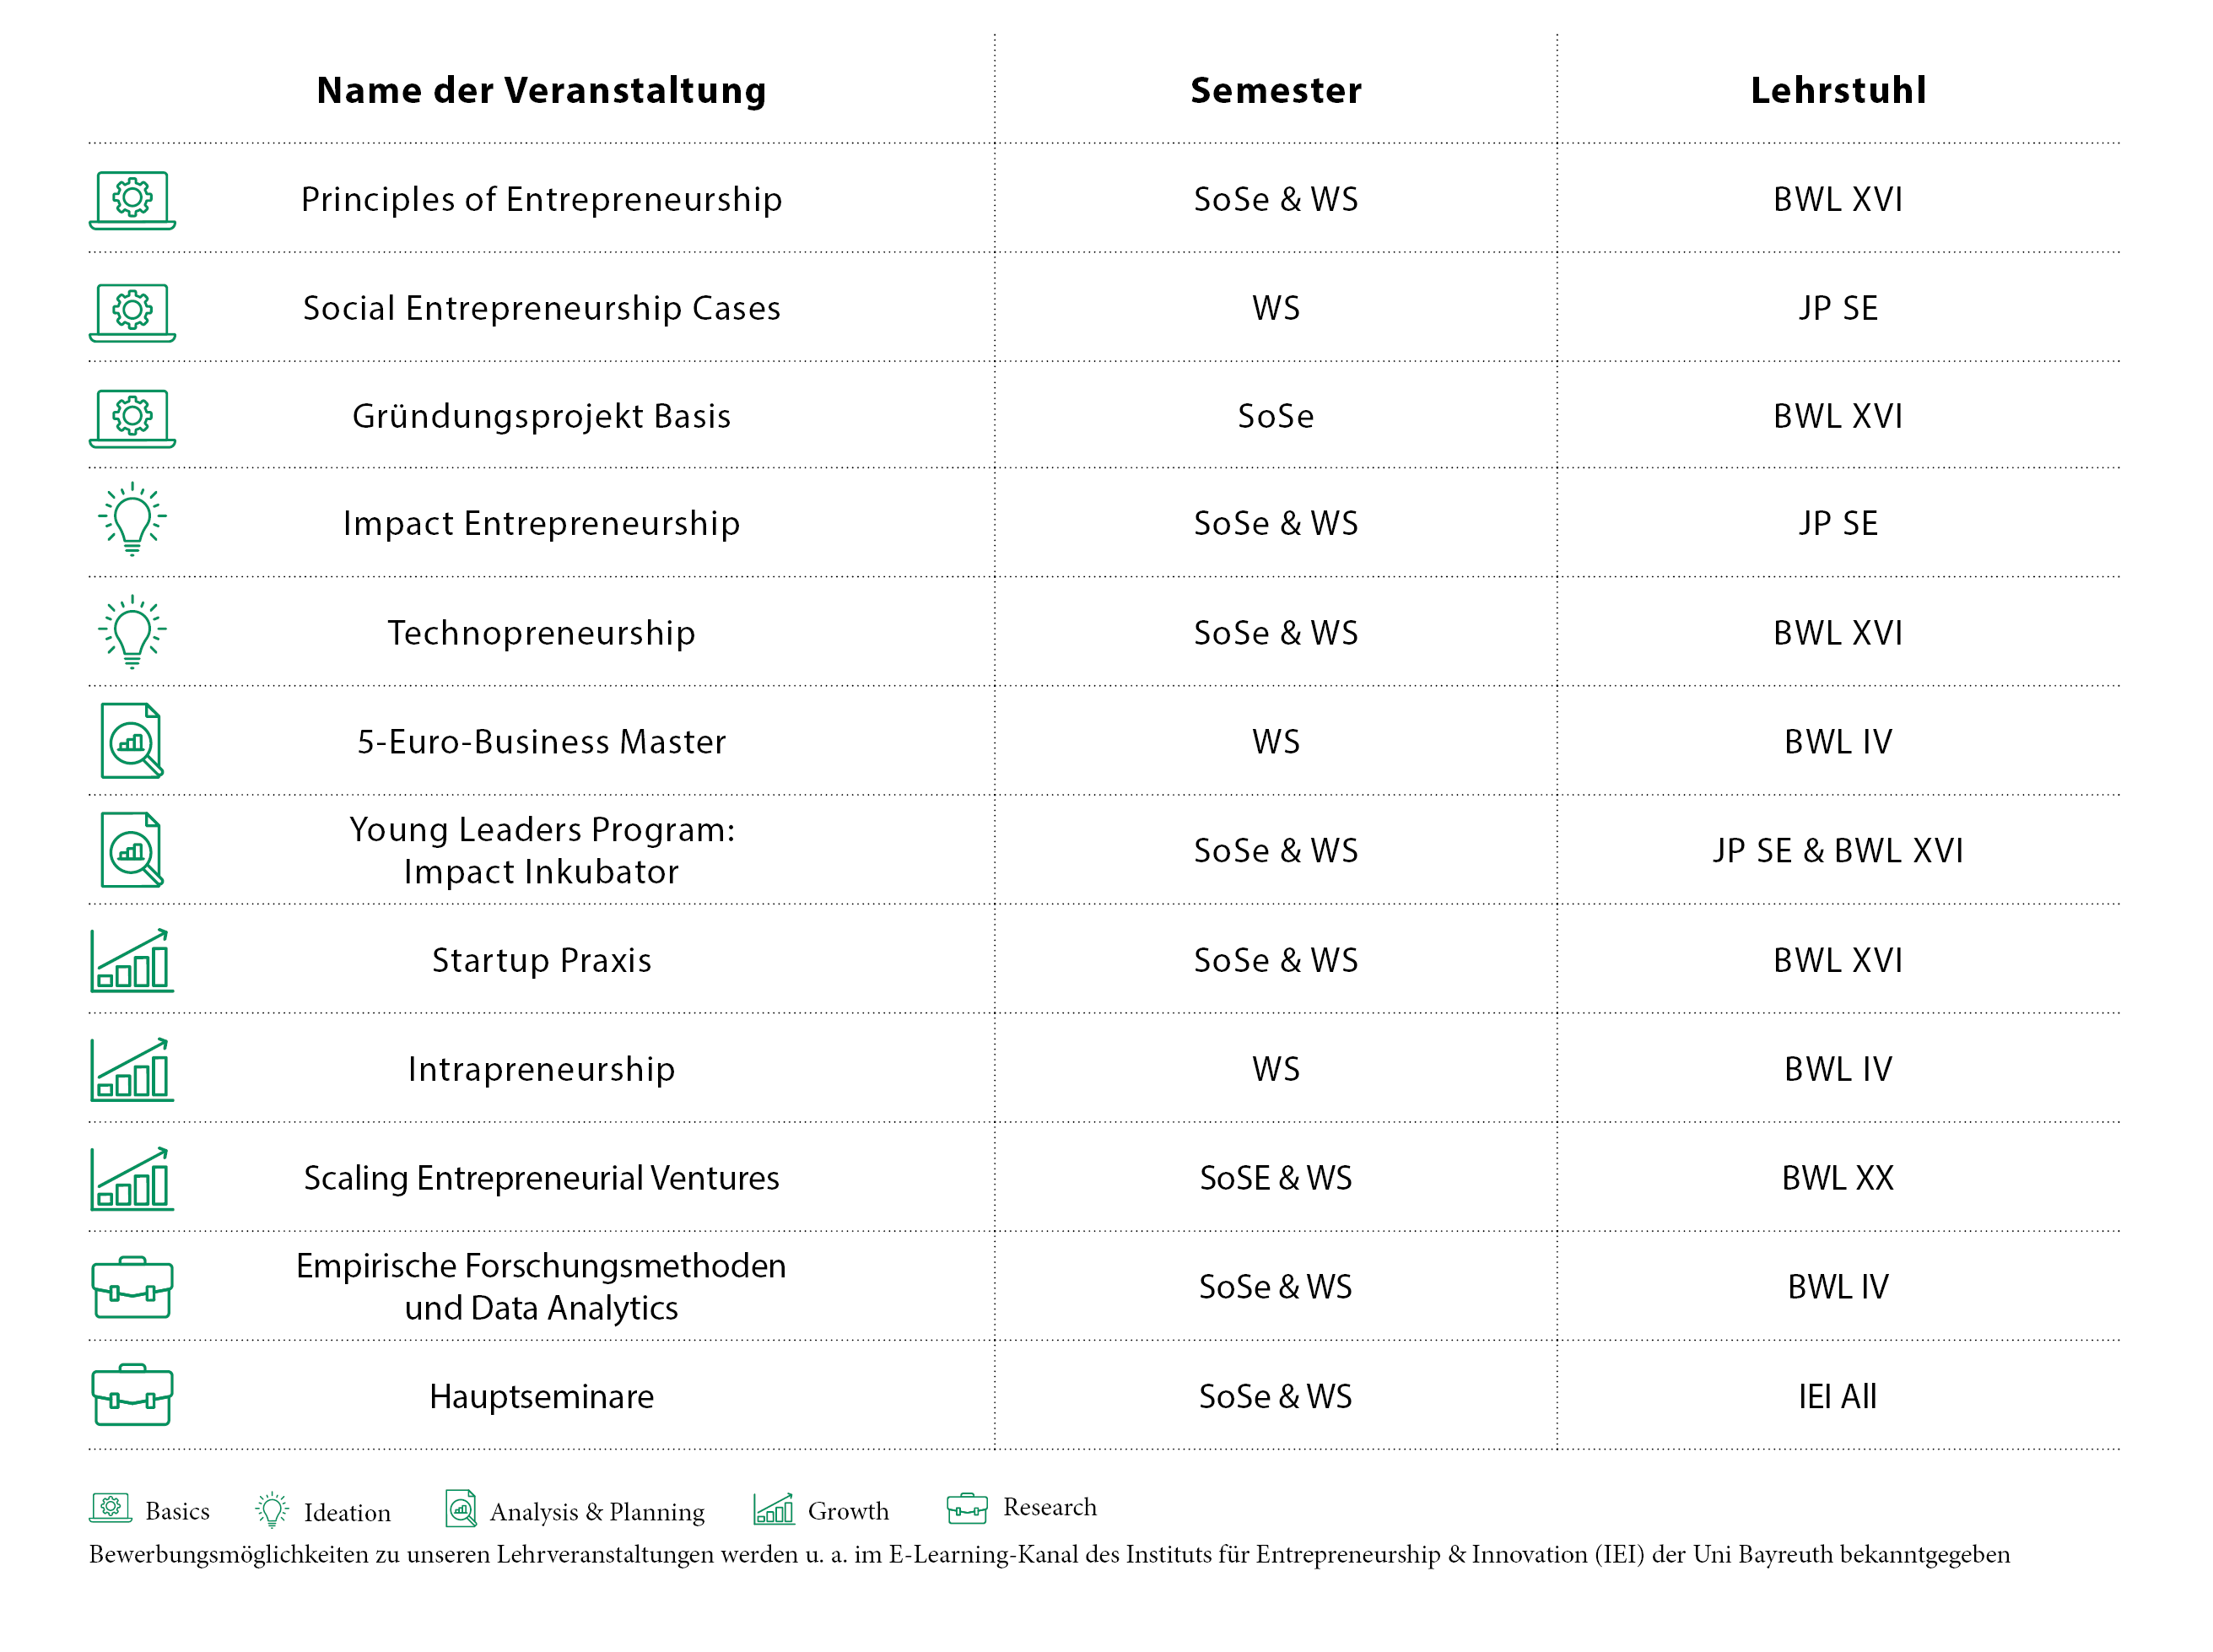Click the gear laptop icon beside Principles of Entrepreneurship
This screenshot has height=1652, width=2213.
[x=132, y=200]
